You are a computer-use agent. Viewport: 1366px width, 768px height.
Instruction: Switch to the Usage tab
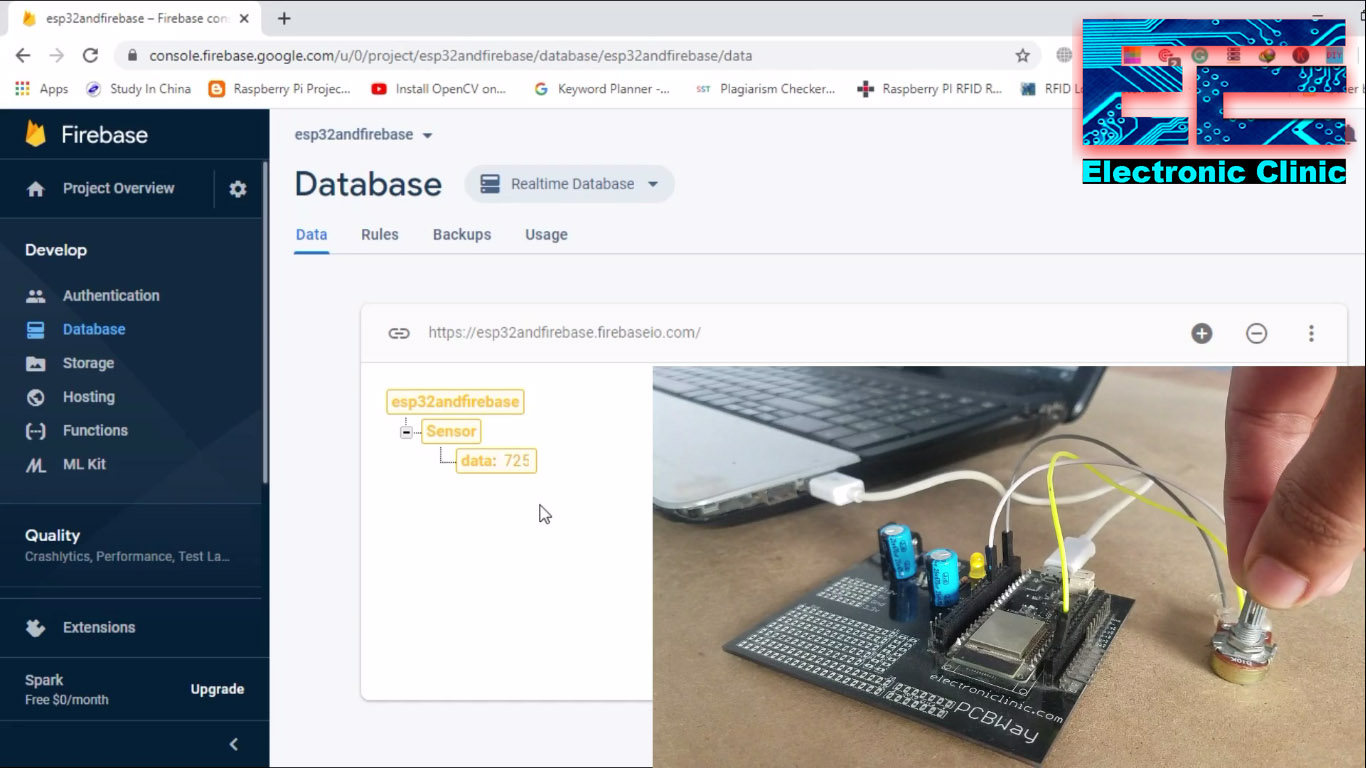click(x=545, y=234)
